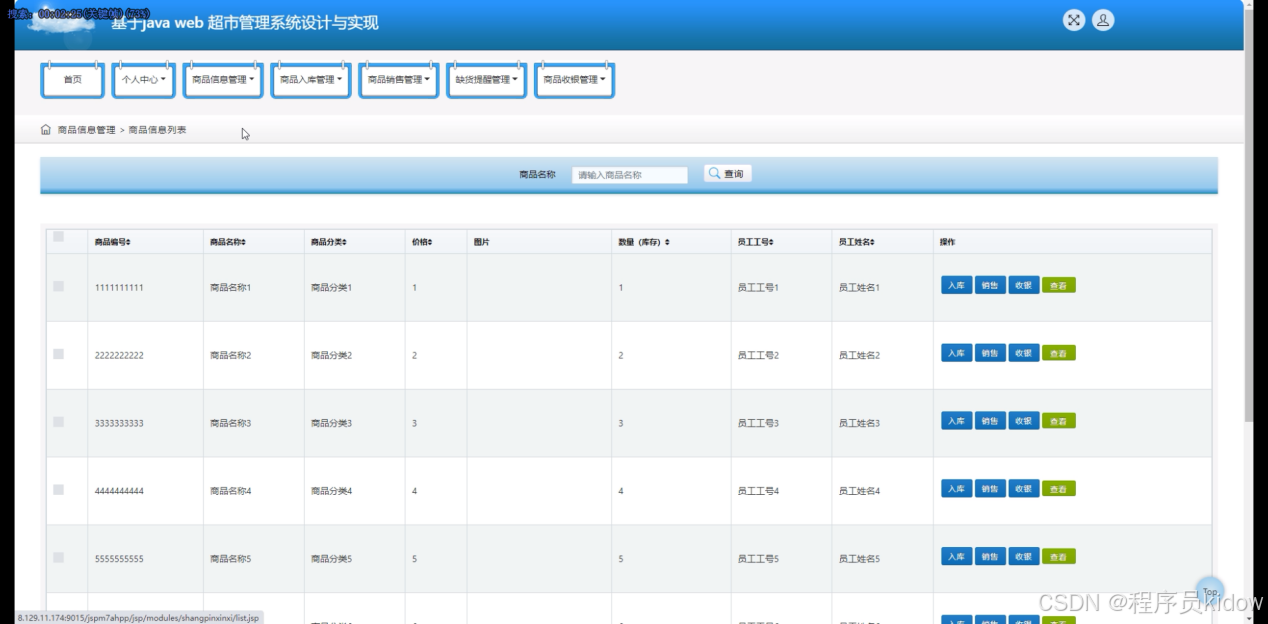Click the fullscreen toggle icon in the header
This screenshot has width=1268, height=624.
click(x=1074, y=20)
